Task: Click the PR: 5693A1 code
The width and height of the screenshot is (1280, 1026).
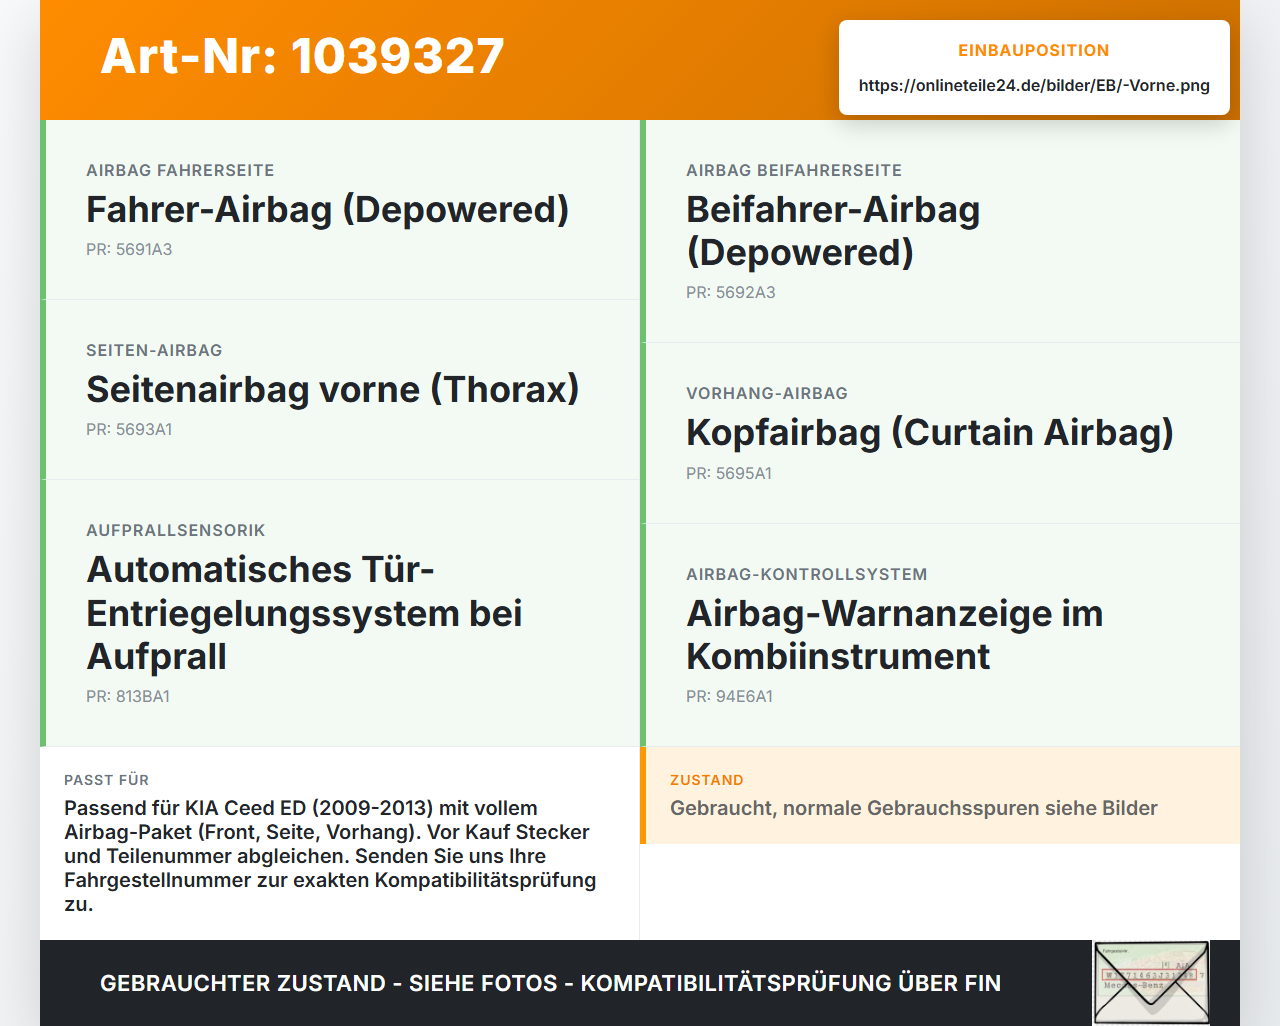Action: coord(129,429)
